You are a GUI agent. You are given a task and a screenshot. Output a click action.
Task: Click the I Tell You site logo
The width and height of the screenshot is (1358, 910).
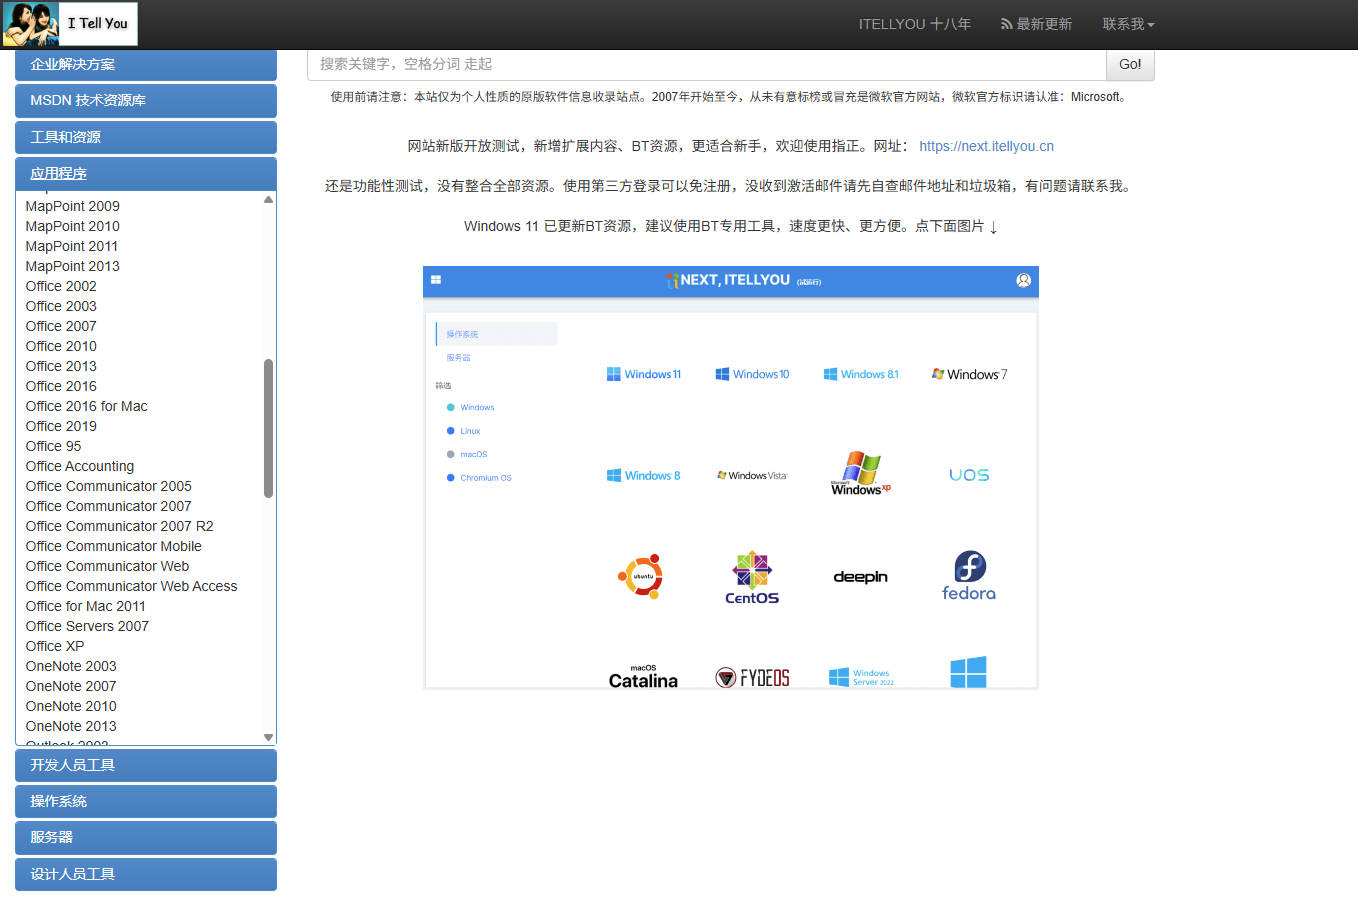click(70, 24)
